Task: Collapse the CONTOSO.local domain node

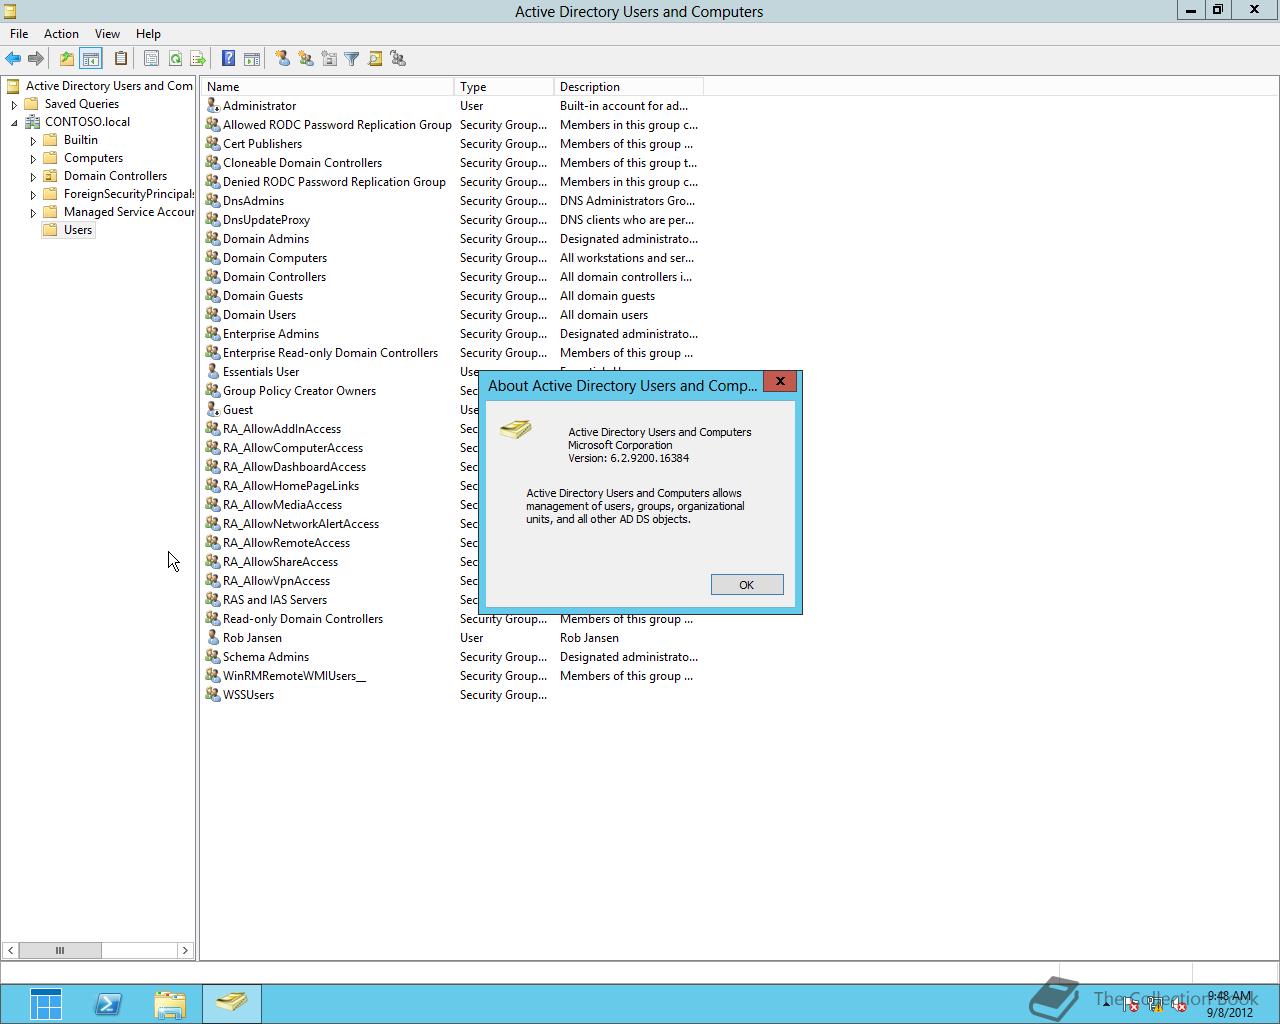Action: pos(14,122)
